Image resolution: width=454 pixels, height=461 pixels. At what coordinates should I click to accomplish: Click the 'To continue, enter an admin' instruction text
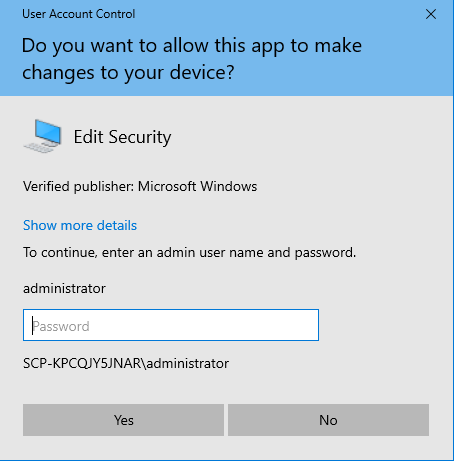(x=189, y=253)
